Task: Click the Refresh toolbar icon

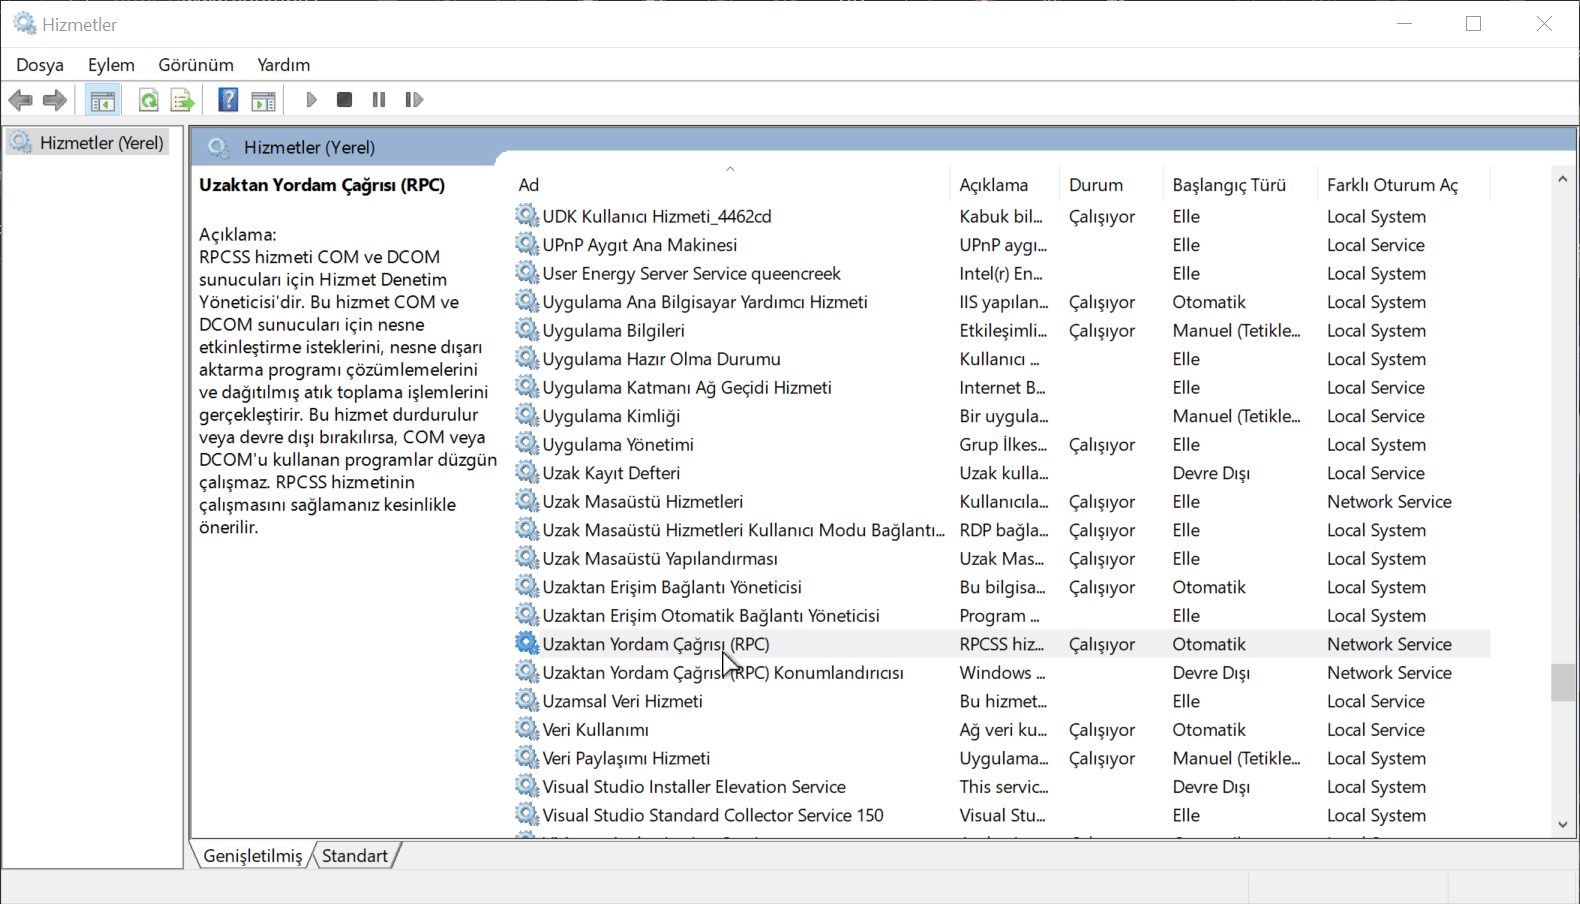Action: pos(148,100)
